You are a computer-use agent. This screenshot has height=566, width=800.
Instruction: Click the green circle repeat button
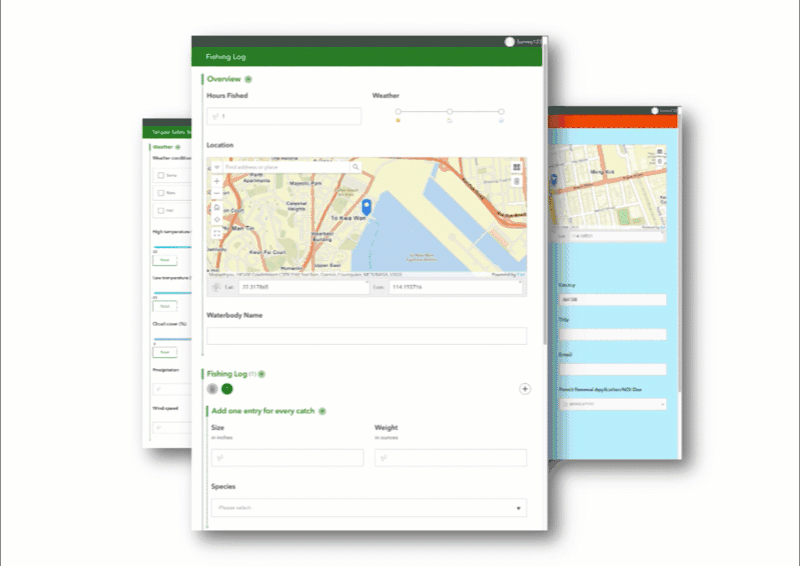pyautogui.click(x=227, y=389)
